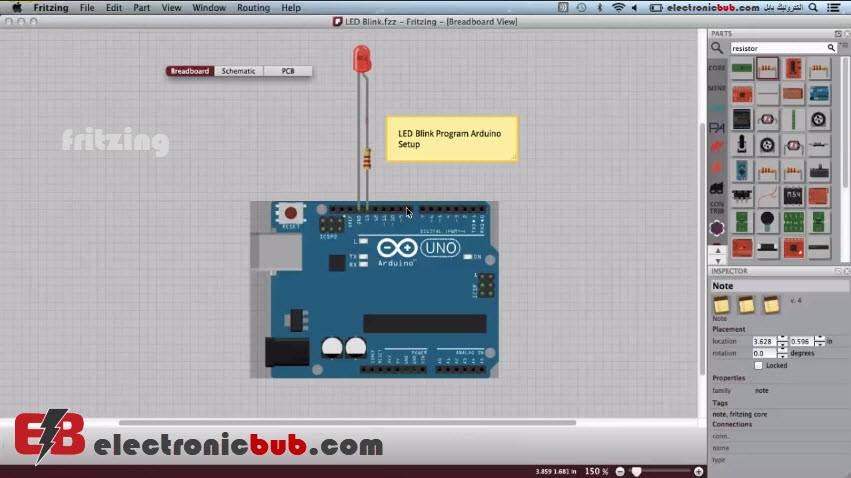The height and width of the screenshot is (478, 851).
Task: Select the Breadboard view tab
Action: pyautogui.click(x=189, y=71)
